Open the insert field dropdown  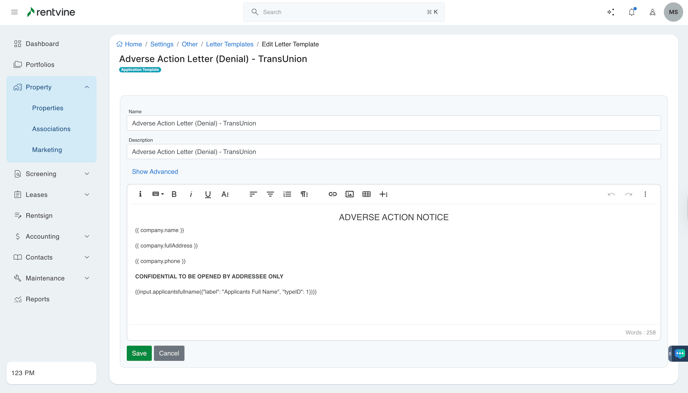pos(158,194)
